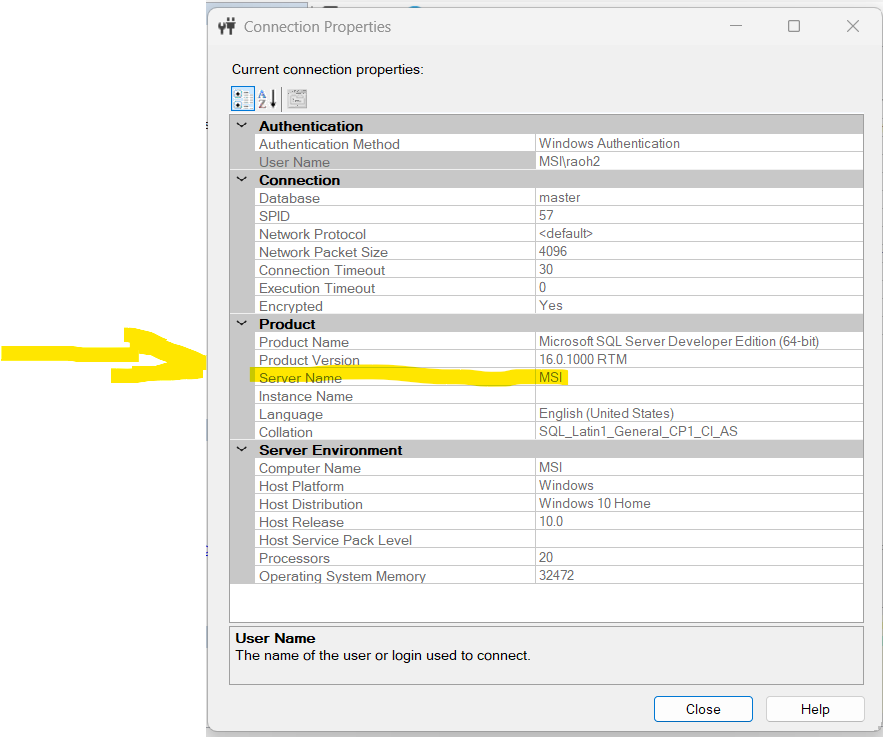Screen dimensions: 883x737
Task: Open Help for connection properties
Action: [x=814, y=709]
